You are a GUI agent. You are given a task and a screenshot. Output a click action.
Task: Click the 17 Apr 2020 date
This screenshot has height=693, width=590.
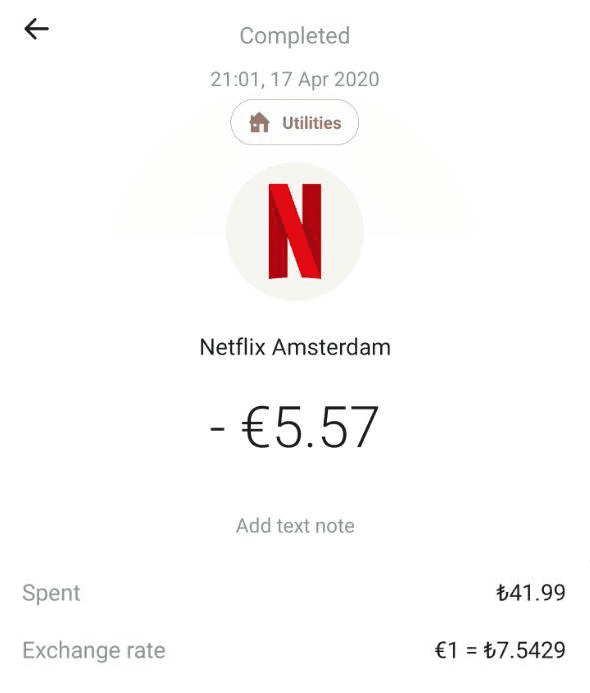[x=325, y=80]
